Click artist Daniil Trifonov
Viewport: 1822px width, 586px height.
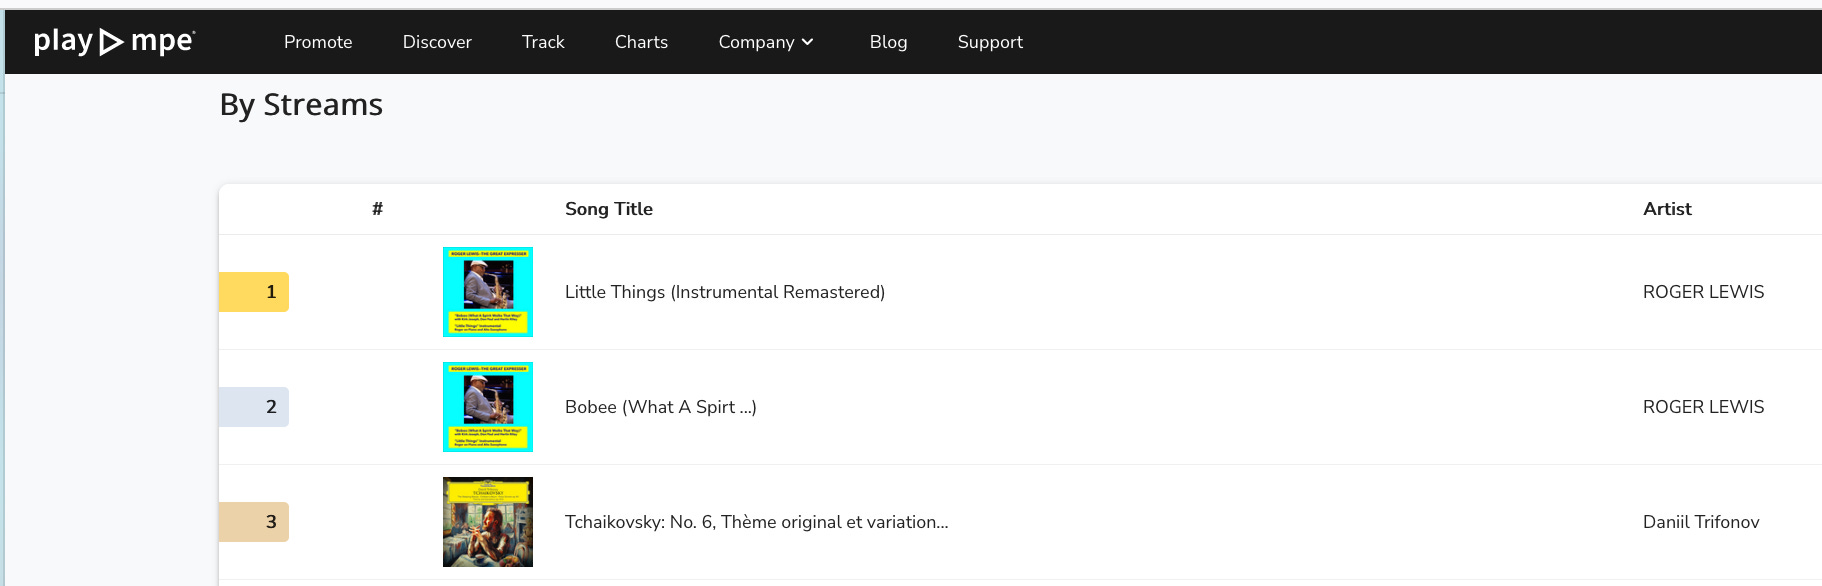[x=1701, y=522]
